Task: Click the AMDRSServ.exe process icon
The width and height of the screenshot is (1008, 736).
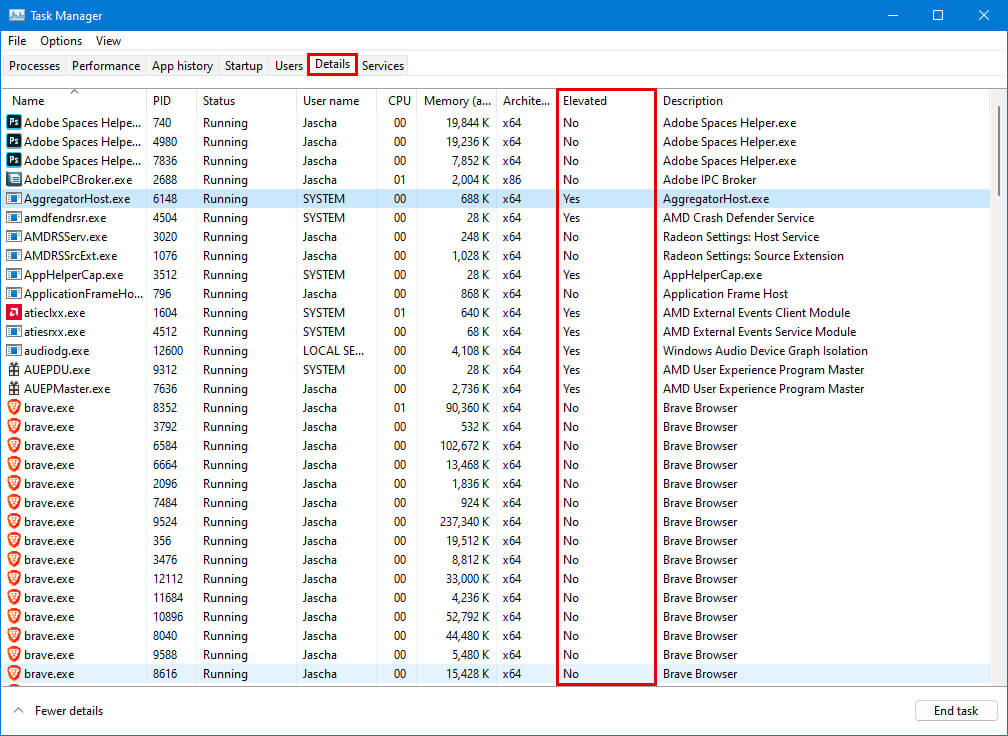Action: coord(14,237)
